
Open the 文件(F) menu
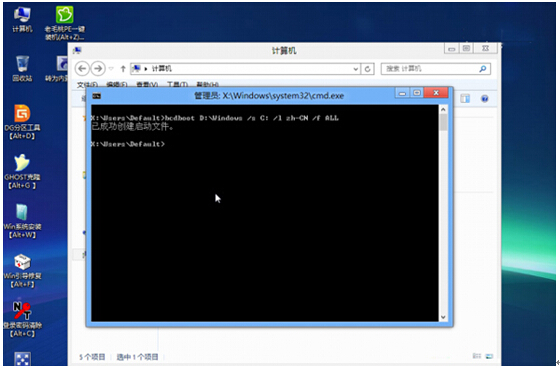[87, 85]
